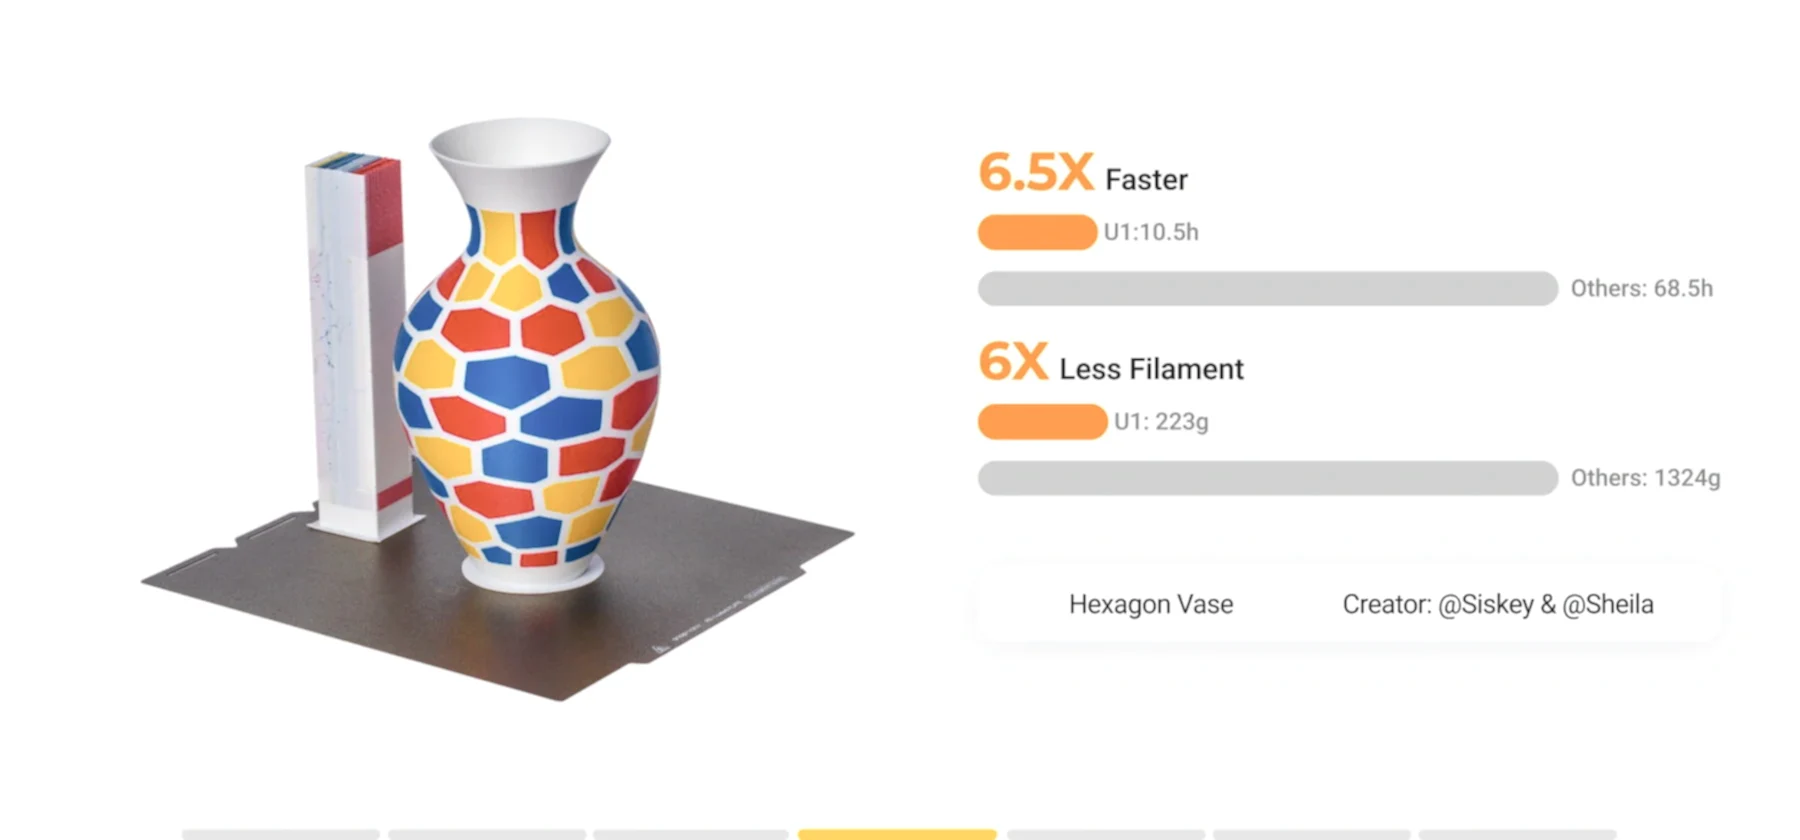This screenshot has width=1800, height=840.
Task: Click the gray Others 68.5h bar
Action: coord(1267,289)
